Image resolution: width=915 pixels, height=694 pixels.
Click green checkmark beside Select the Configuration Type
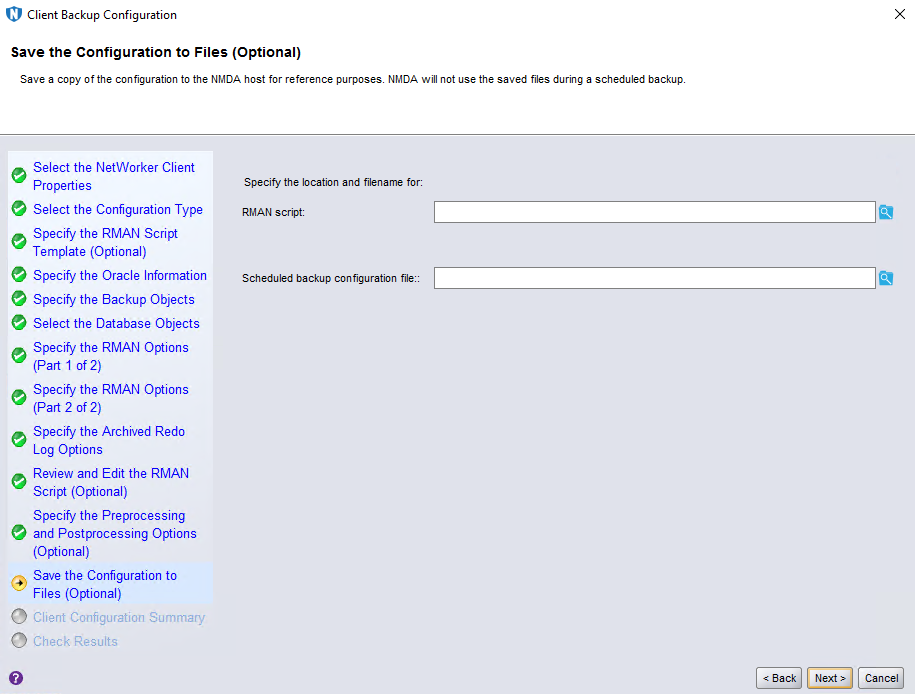point(19,210)
